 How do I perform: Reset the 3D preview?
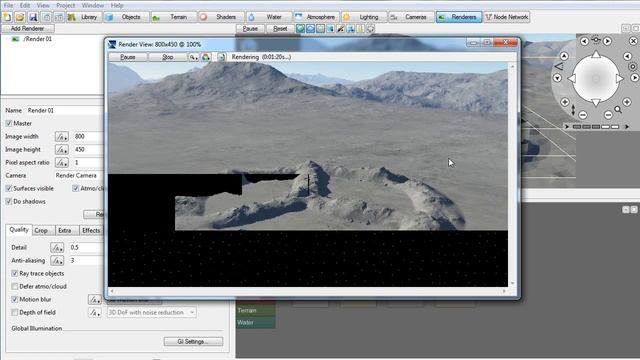click(x=280, y=29)
